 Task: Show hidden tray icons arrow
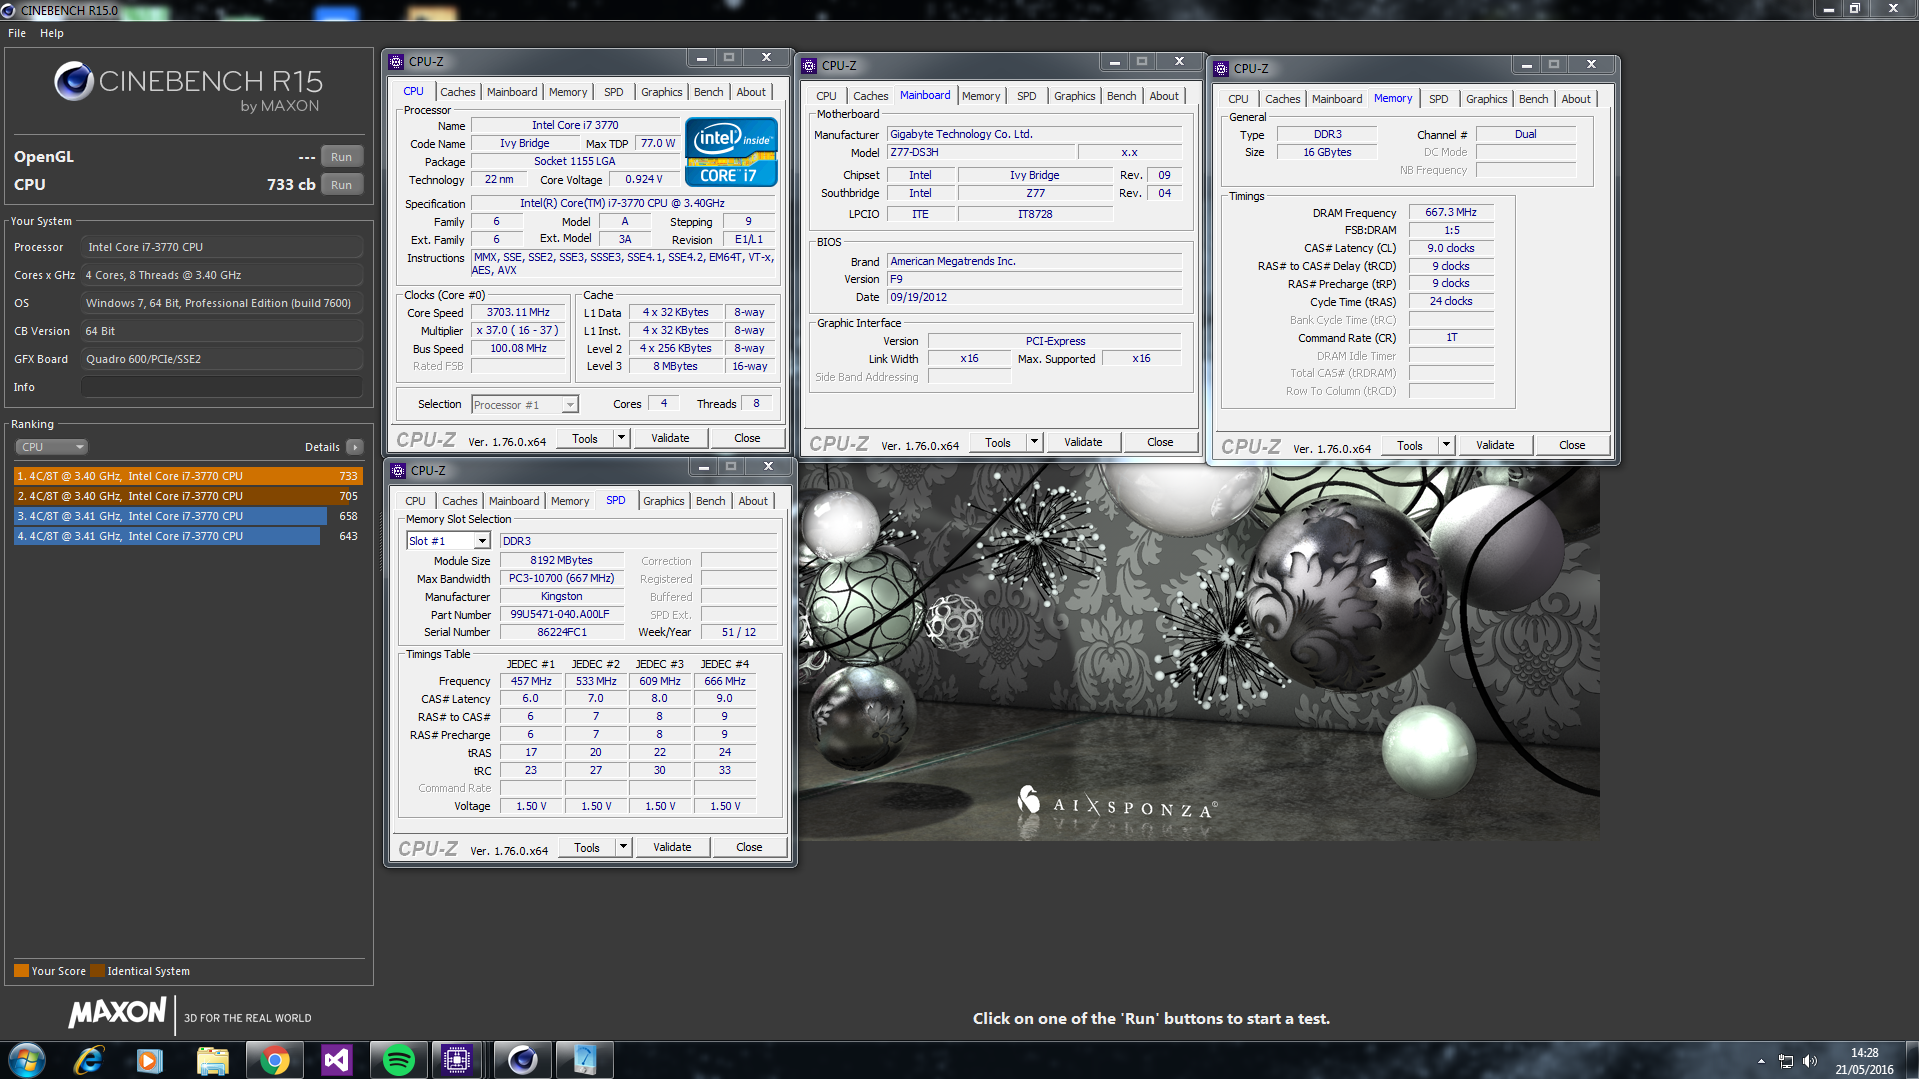(x=1761, y=1061)
